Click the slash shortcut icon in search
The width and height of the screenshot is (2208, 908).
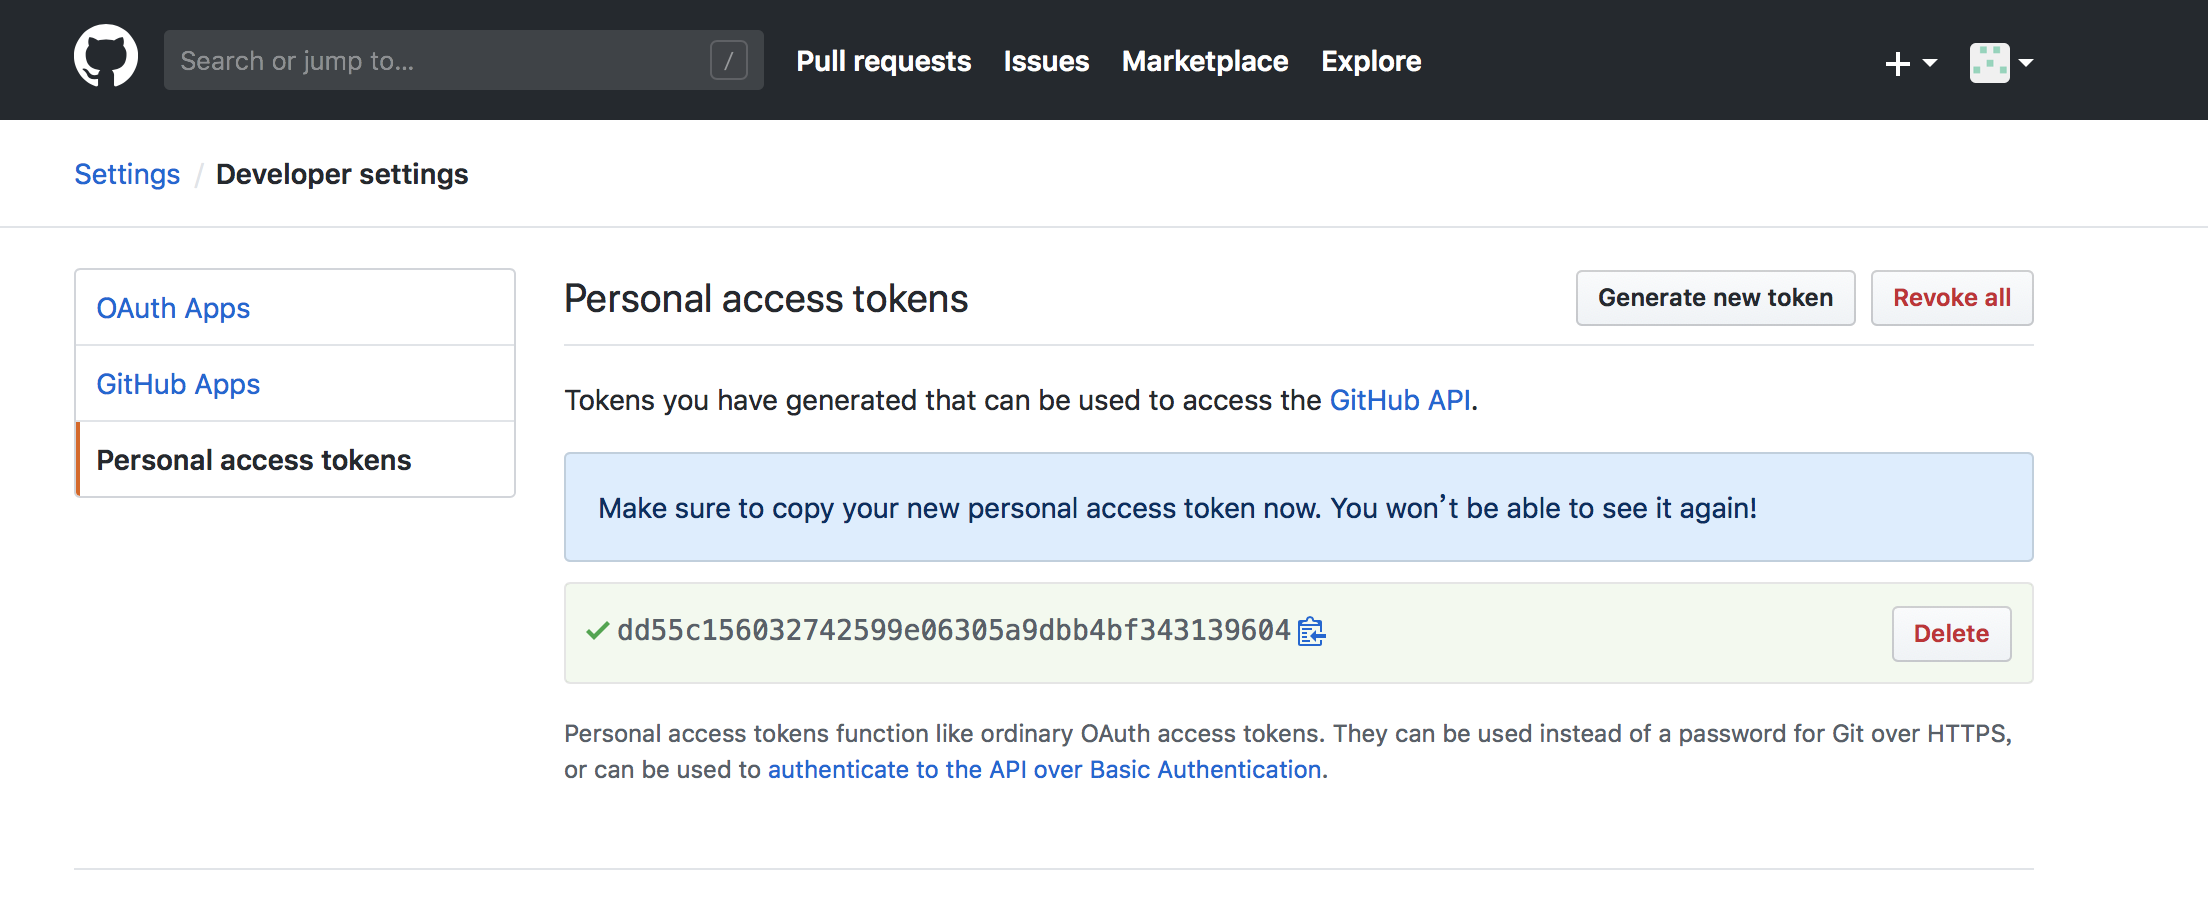(x=729, y=61)
